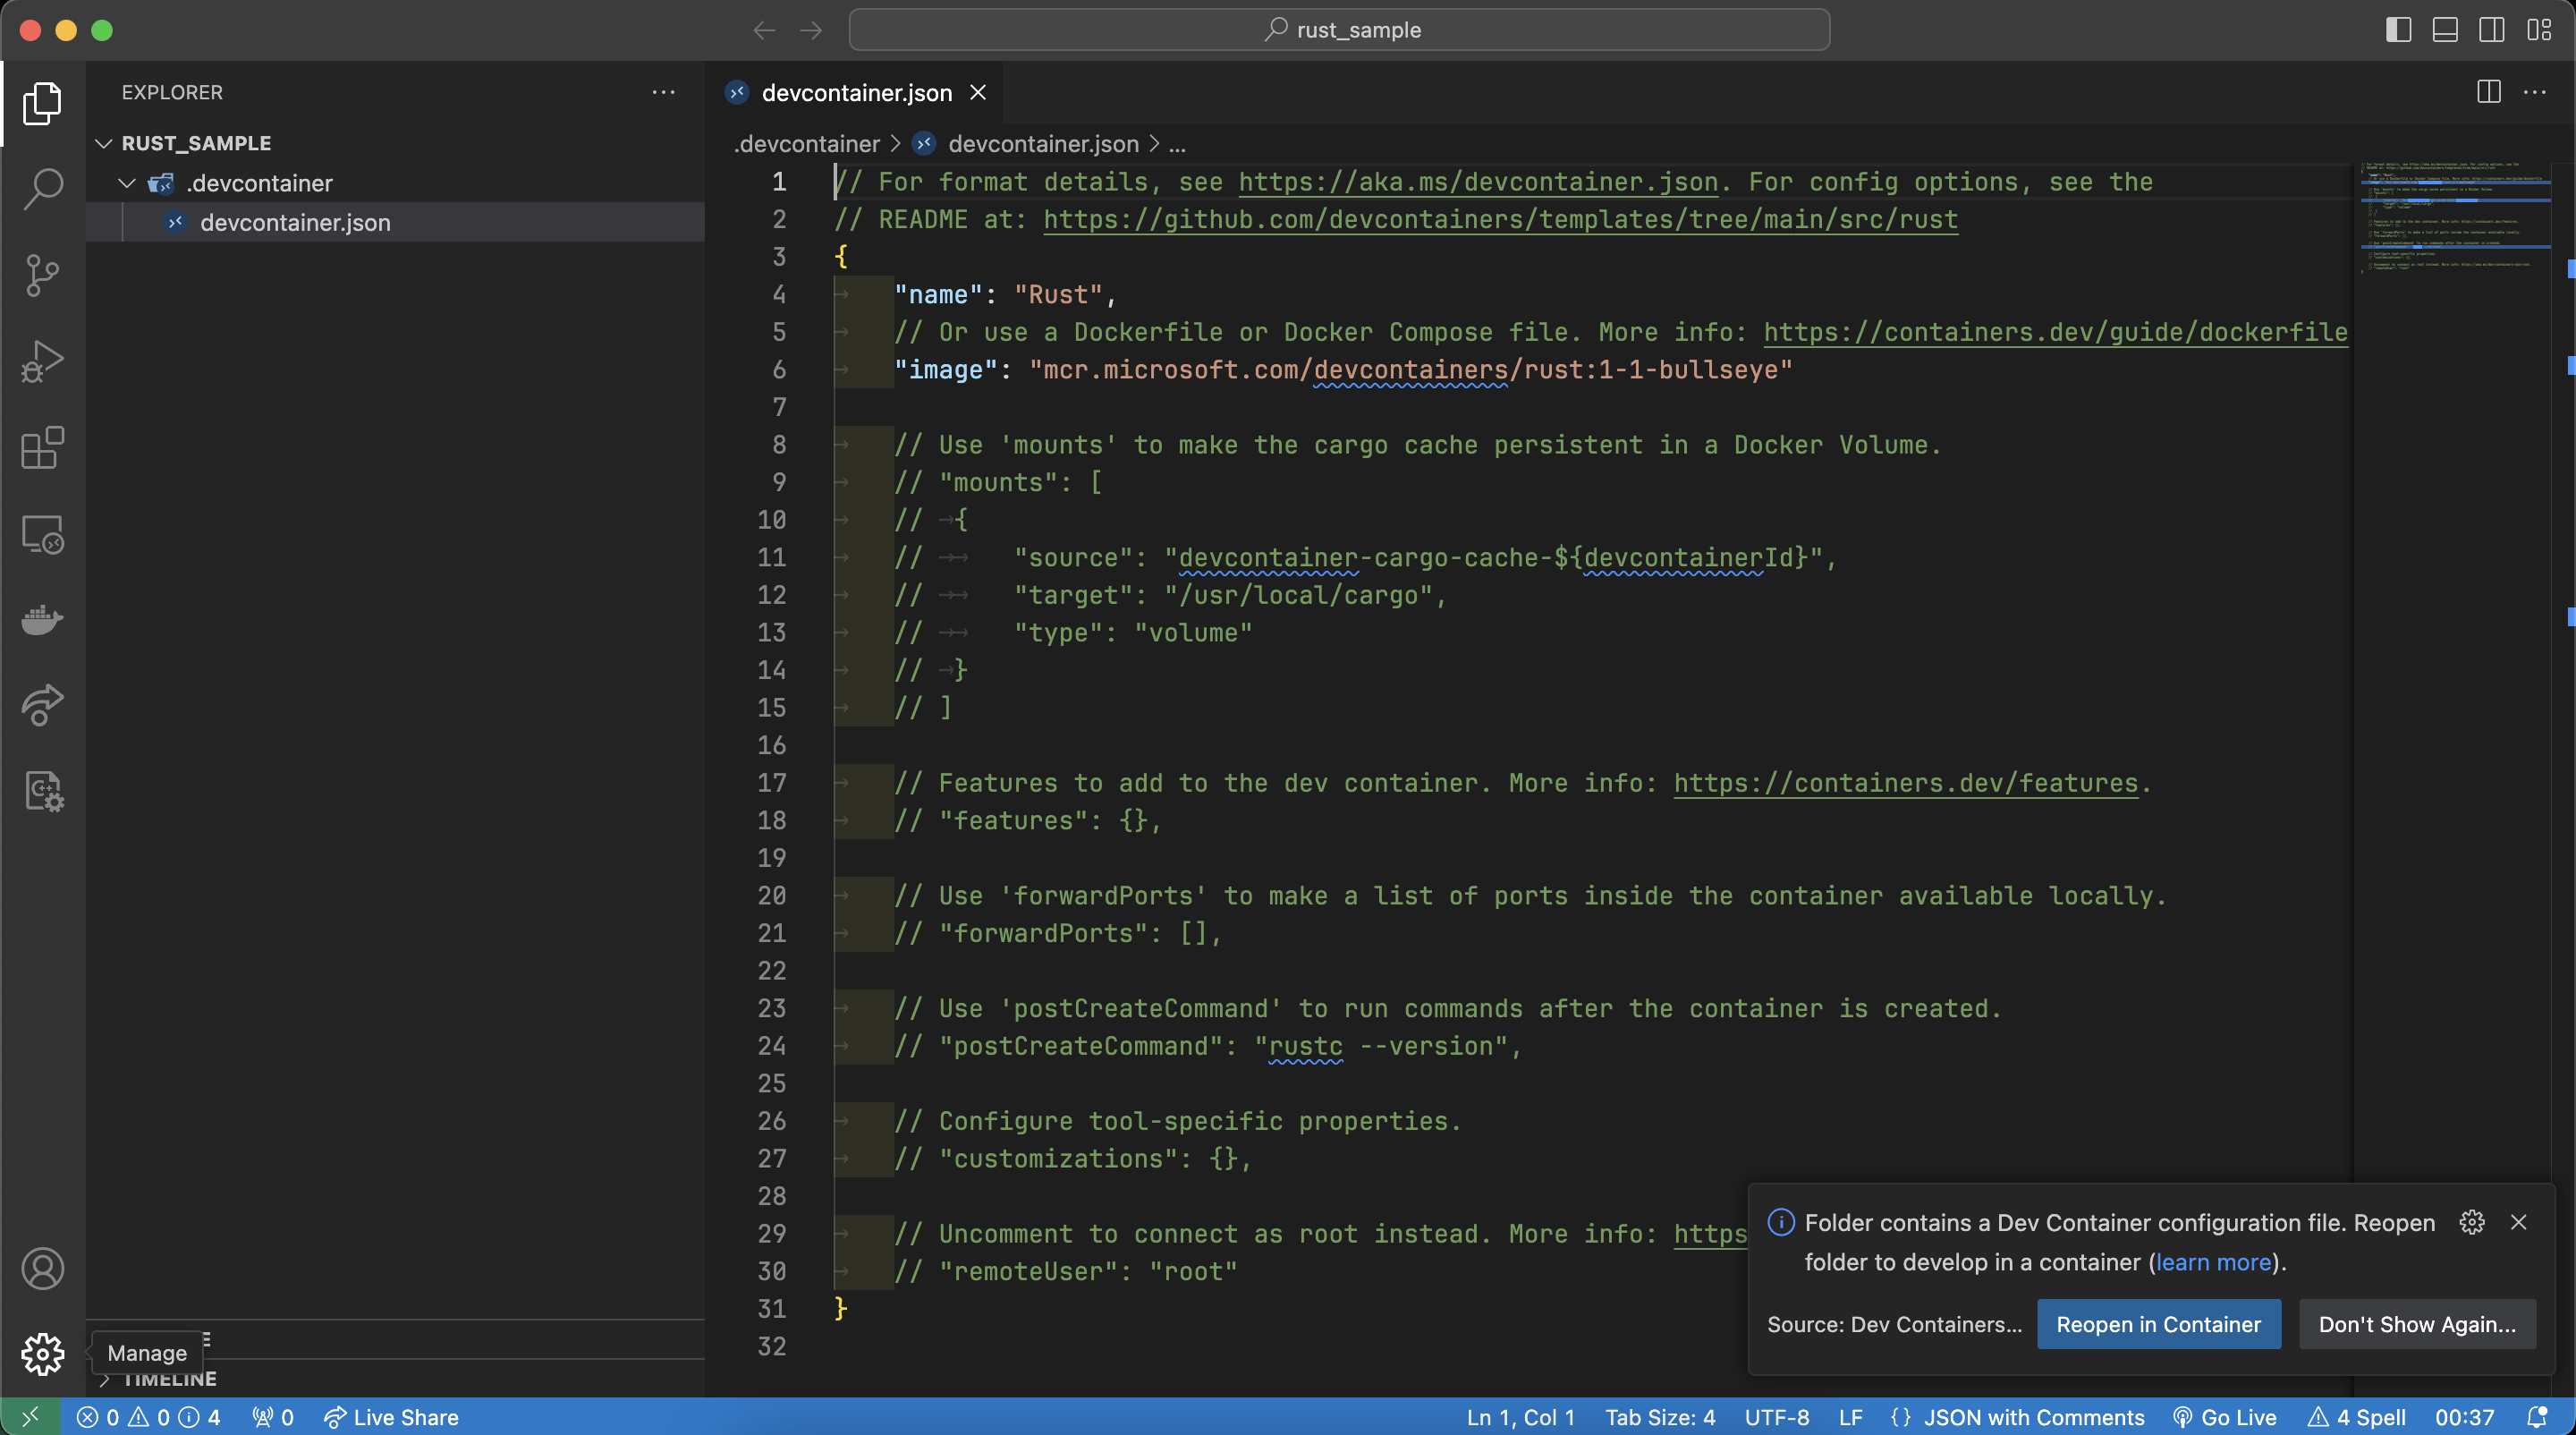The width and height of the screenshot is (2576, 1435).
Task: Open the Search view in activity bar
Action: (42, 189)
